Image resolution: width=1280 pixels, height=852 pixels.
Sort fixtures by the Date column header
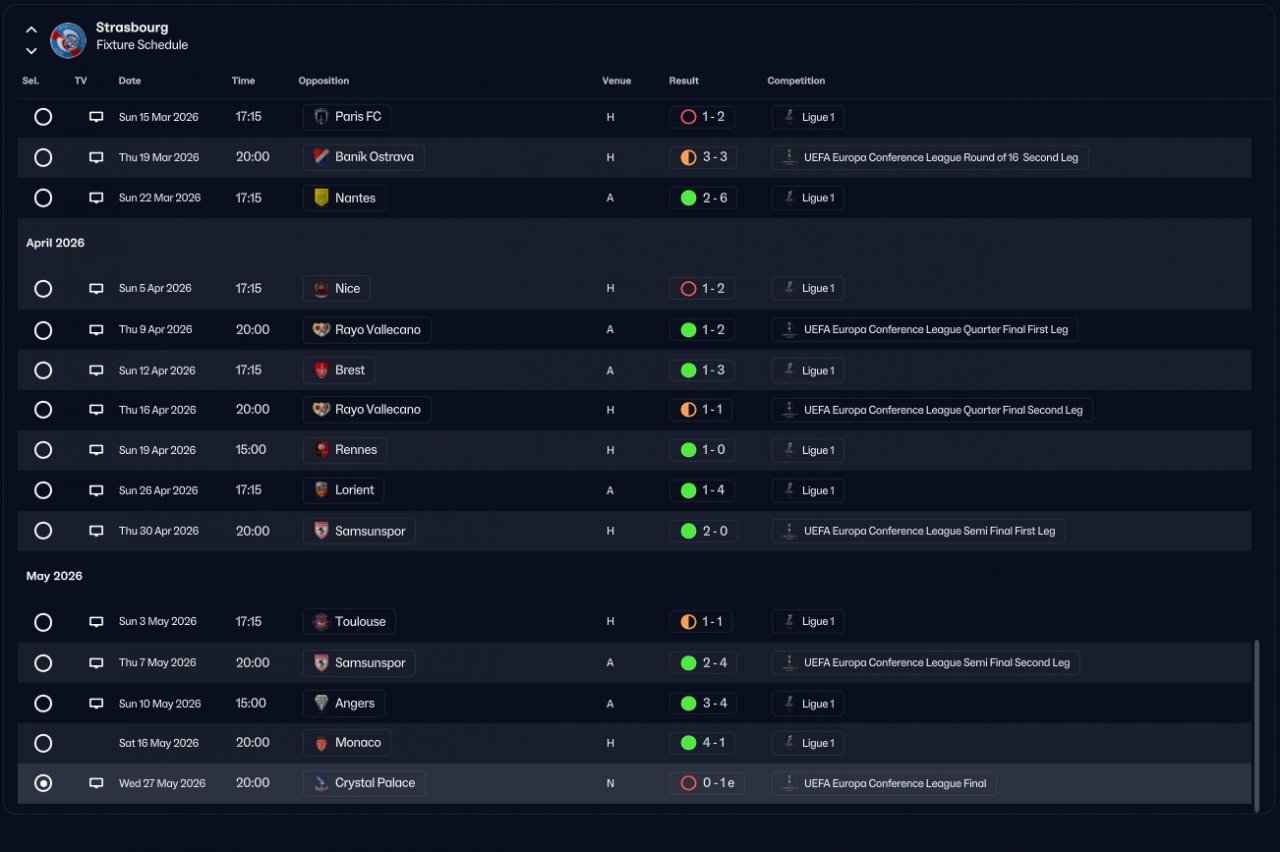click(x=130, y=81)
